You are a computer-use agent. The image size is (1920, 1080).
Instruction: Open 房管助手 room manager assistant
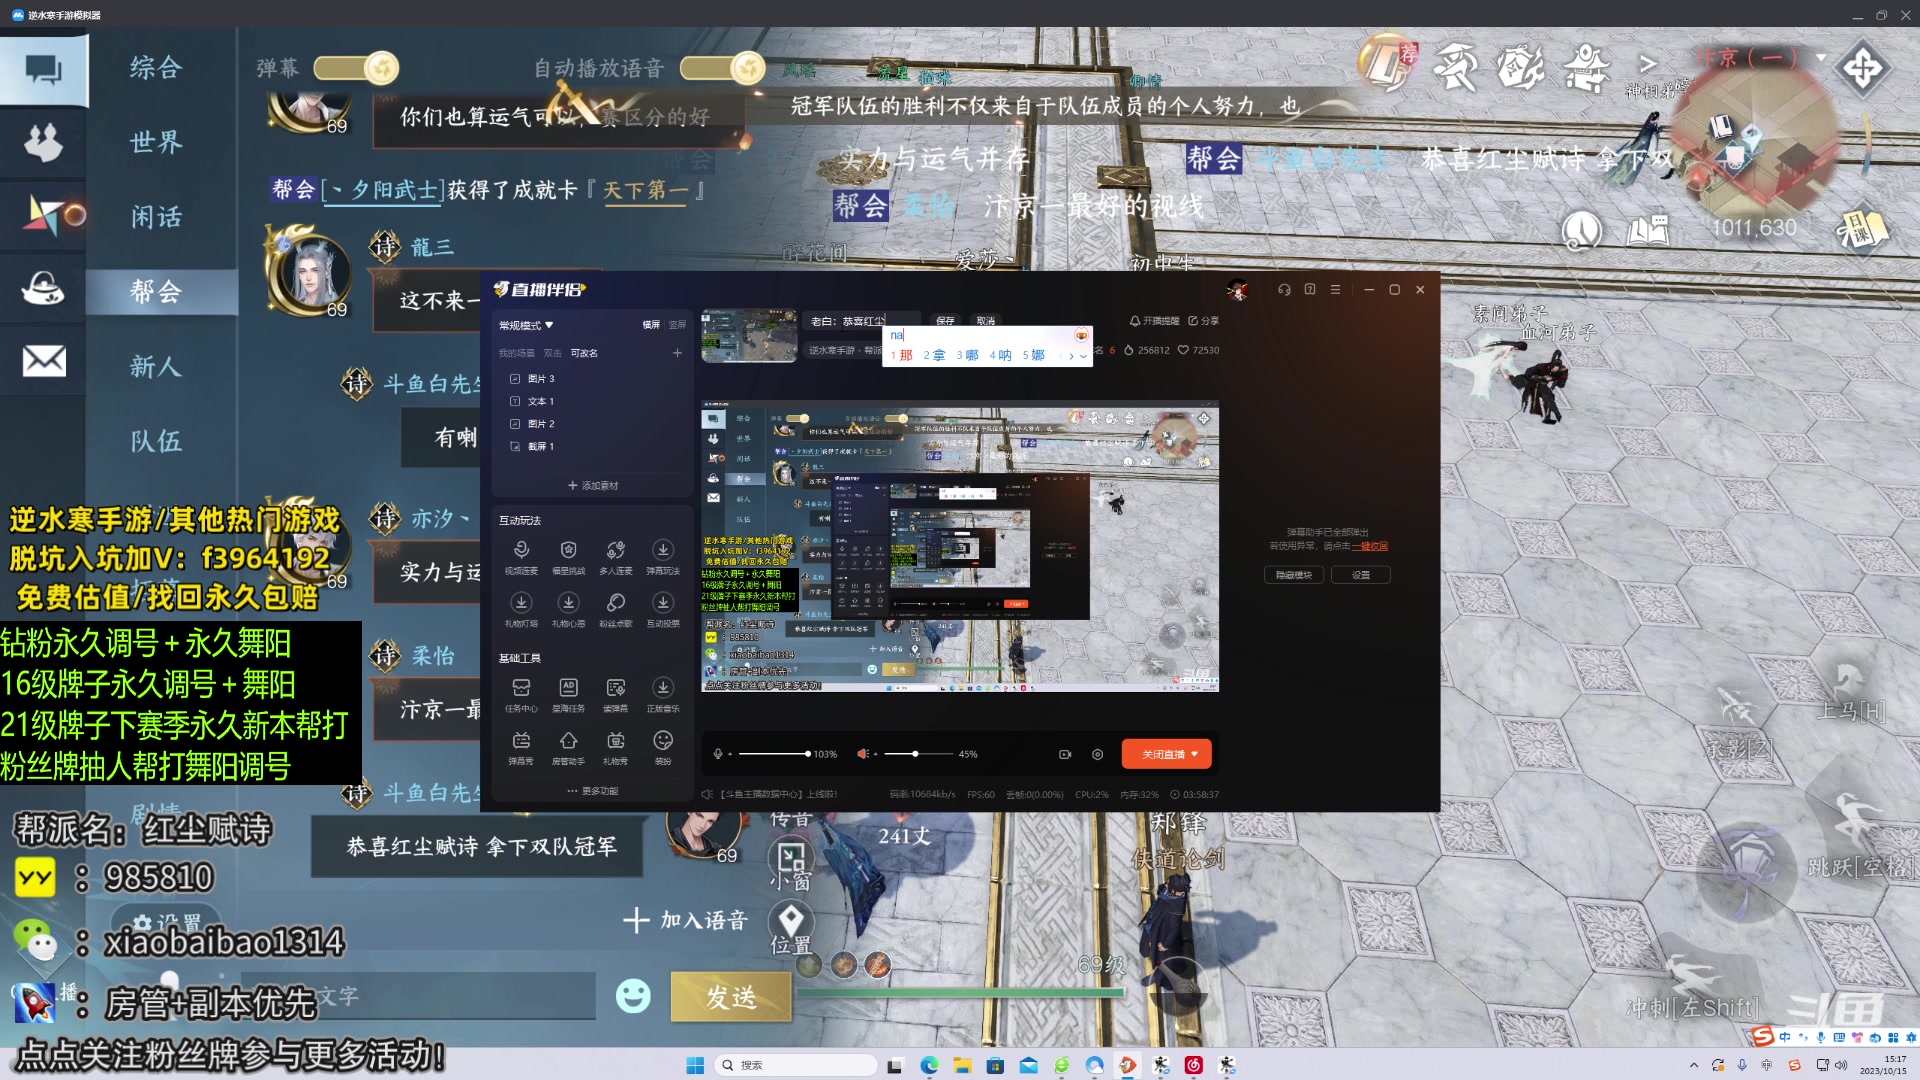(x=568, y=747)
